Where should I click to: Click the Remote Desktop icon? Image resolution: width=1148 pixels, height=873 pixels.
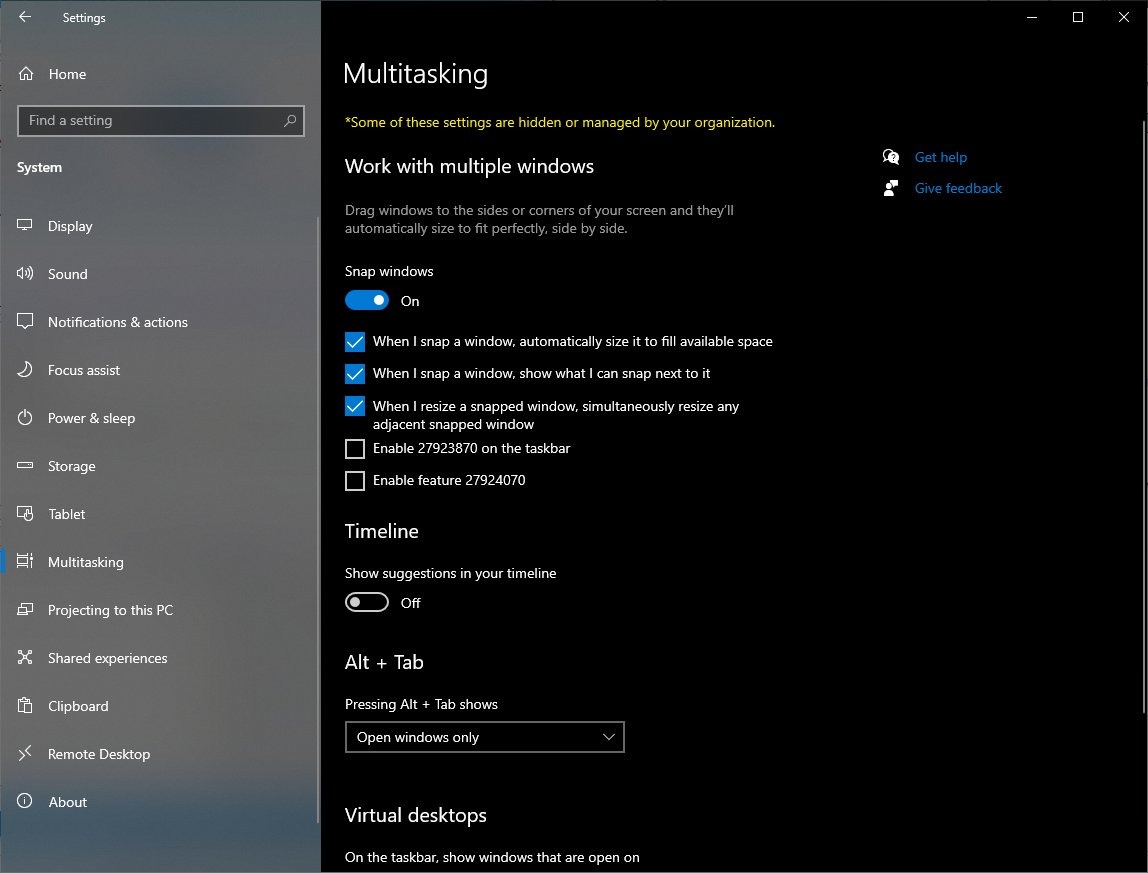26,754
